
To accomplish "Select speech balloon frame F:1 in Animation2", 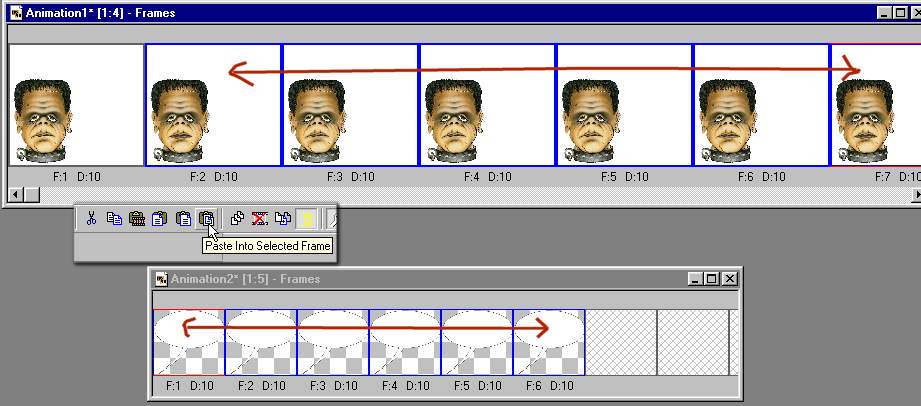I will tap(188, 341).
